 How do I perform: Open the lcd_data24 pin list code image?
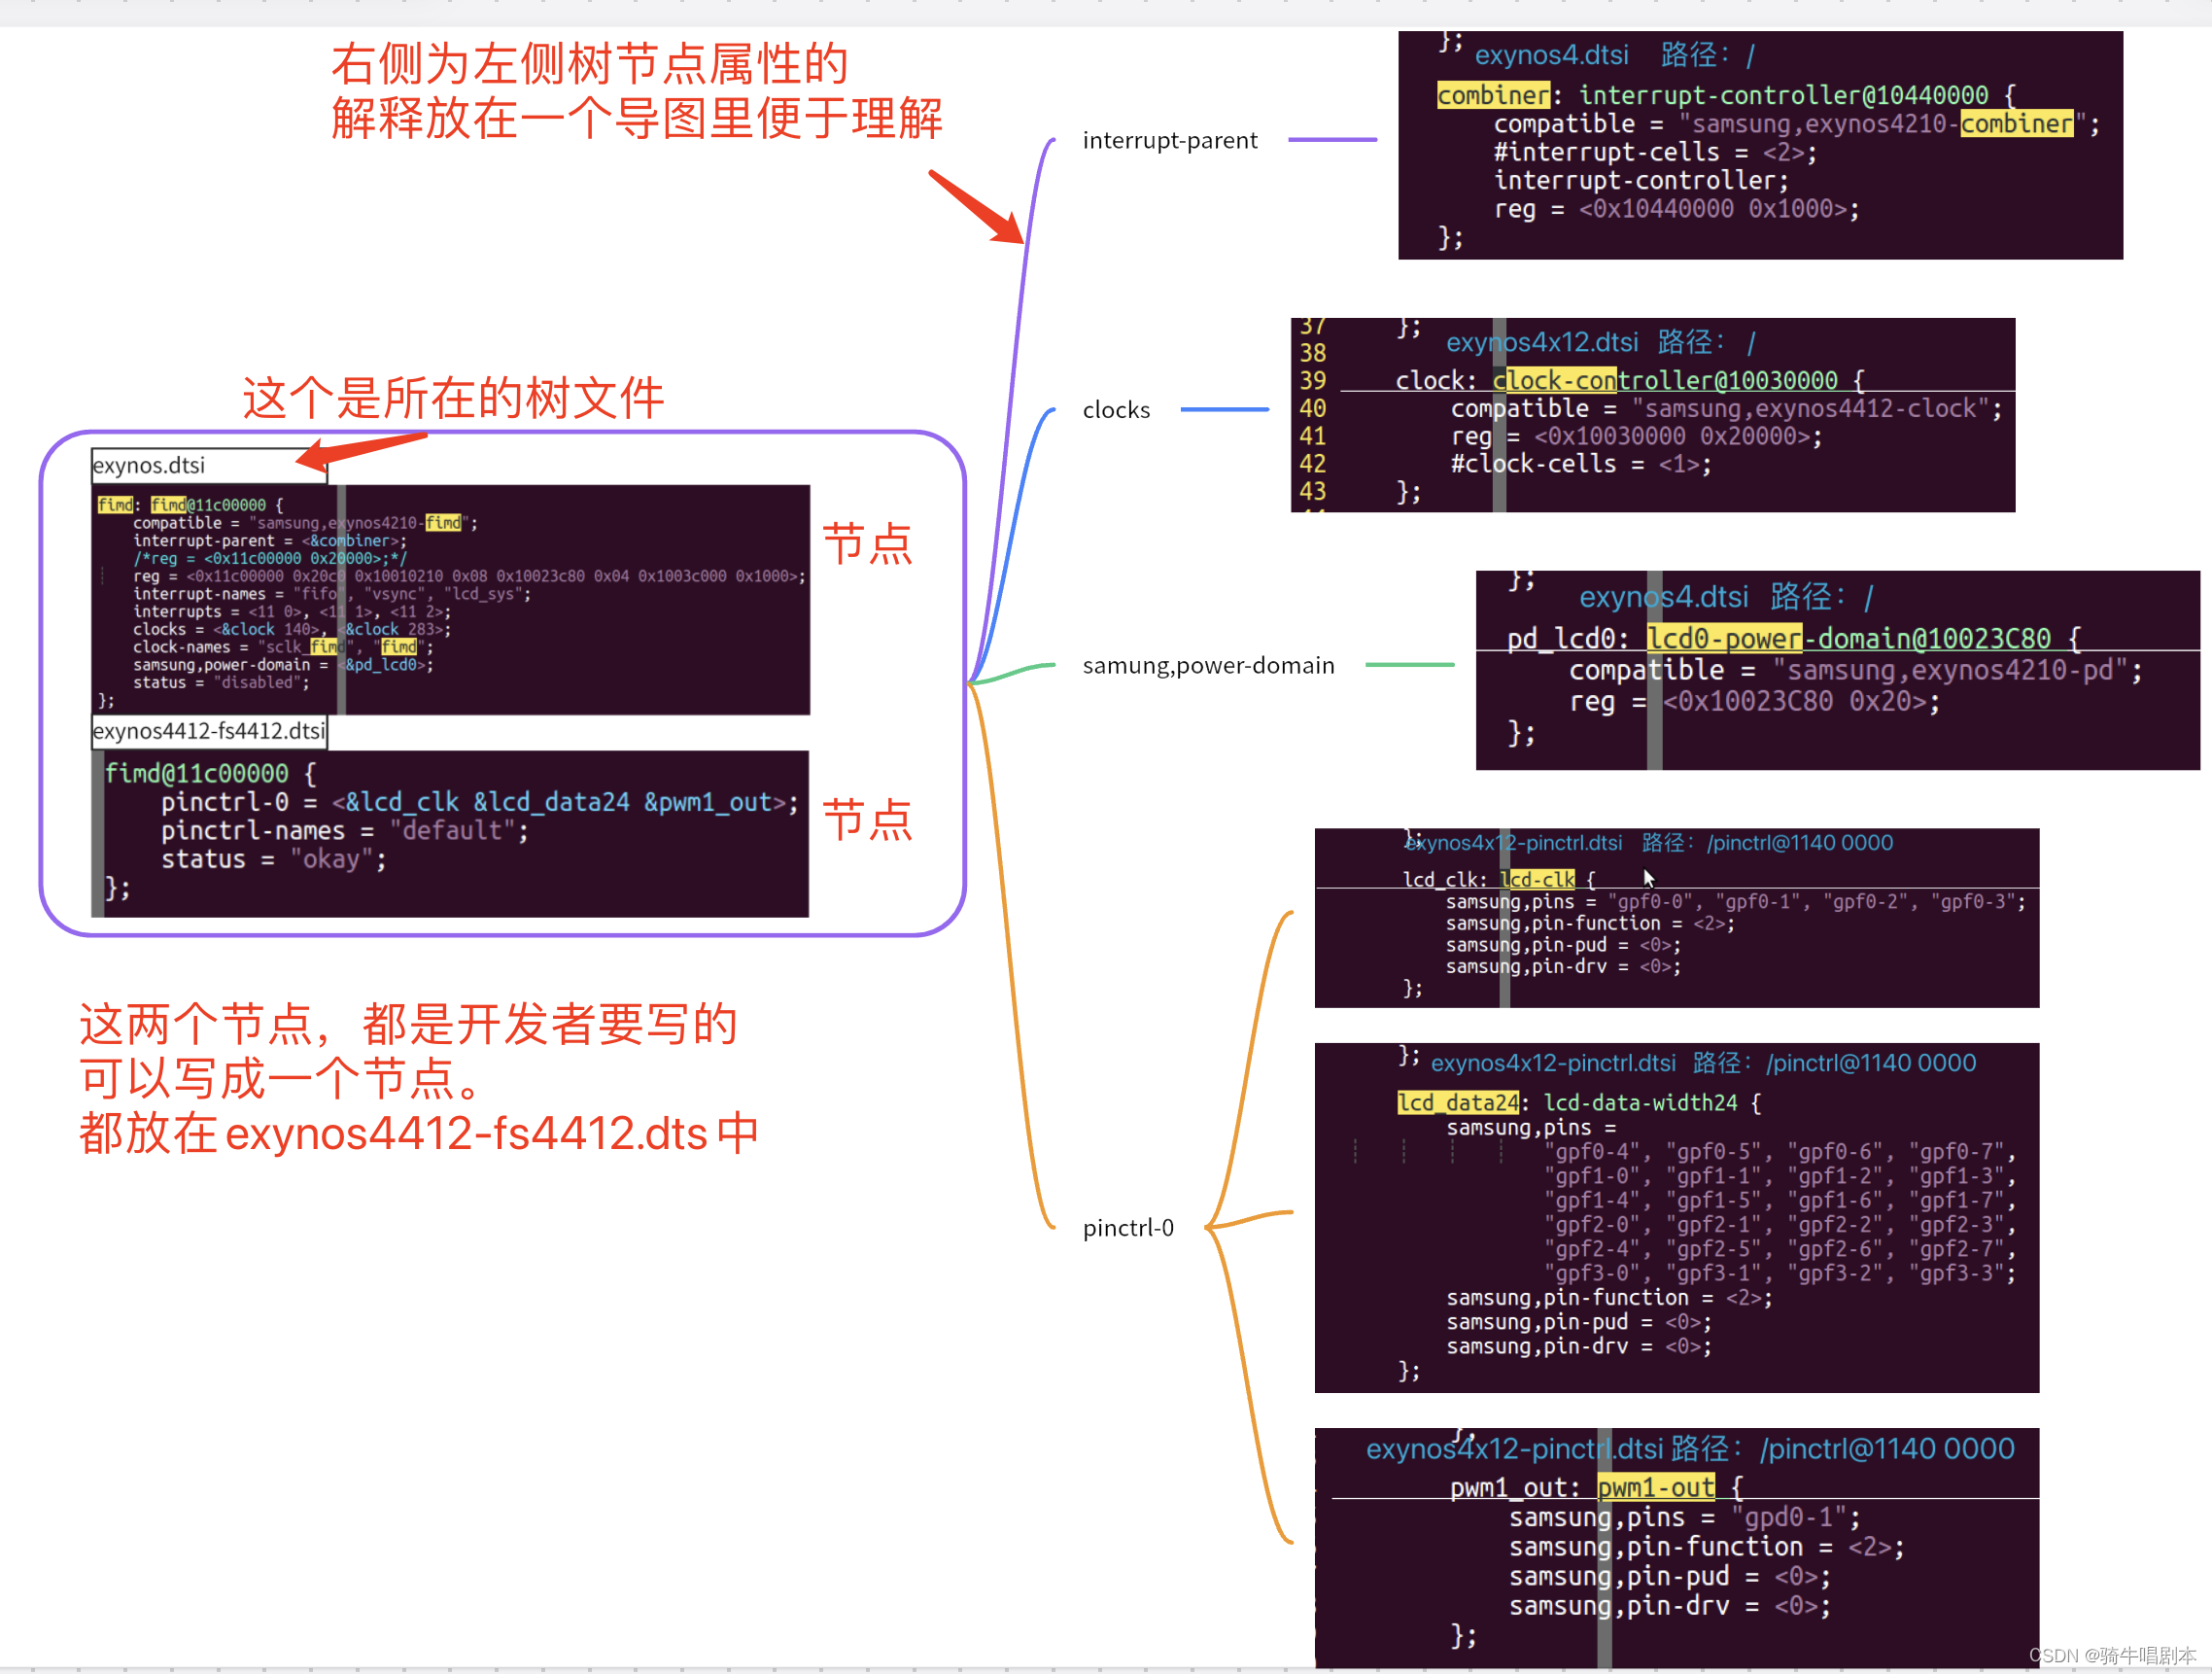1677,1218
